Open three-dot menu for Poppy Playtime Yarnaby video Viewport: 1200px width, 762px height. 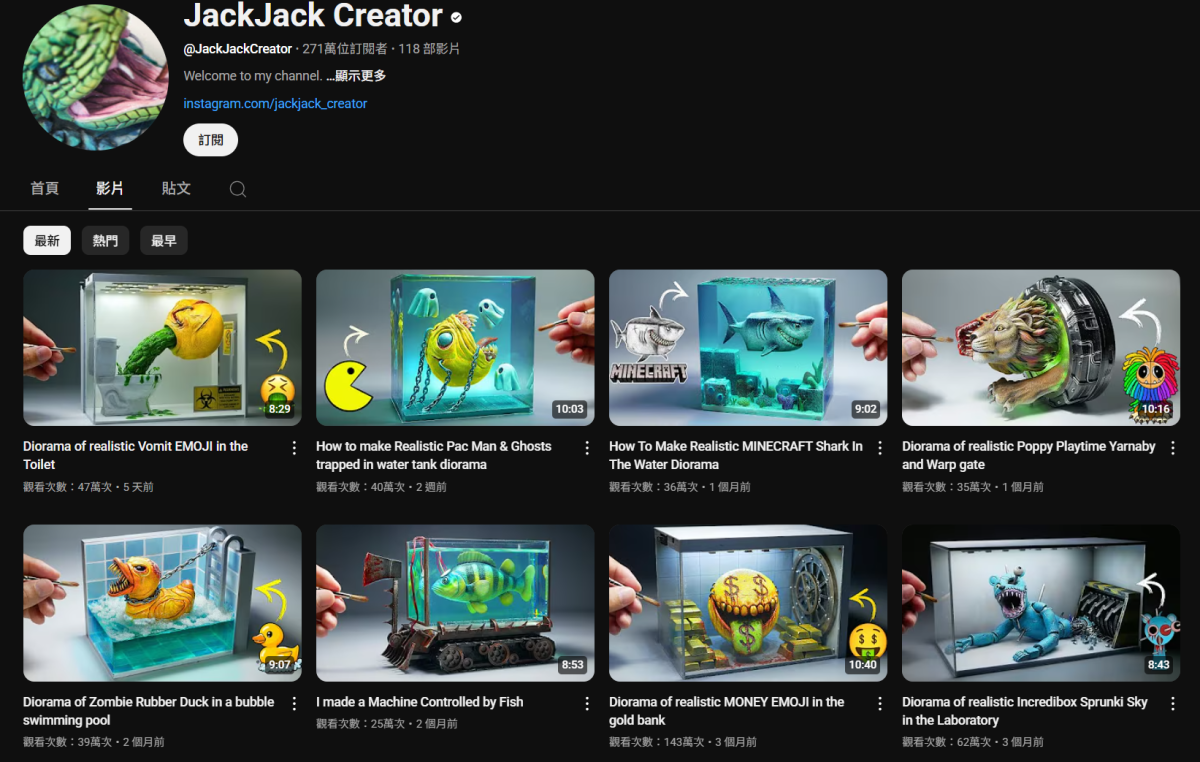tap(1173, 448)
